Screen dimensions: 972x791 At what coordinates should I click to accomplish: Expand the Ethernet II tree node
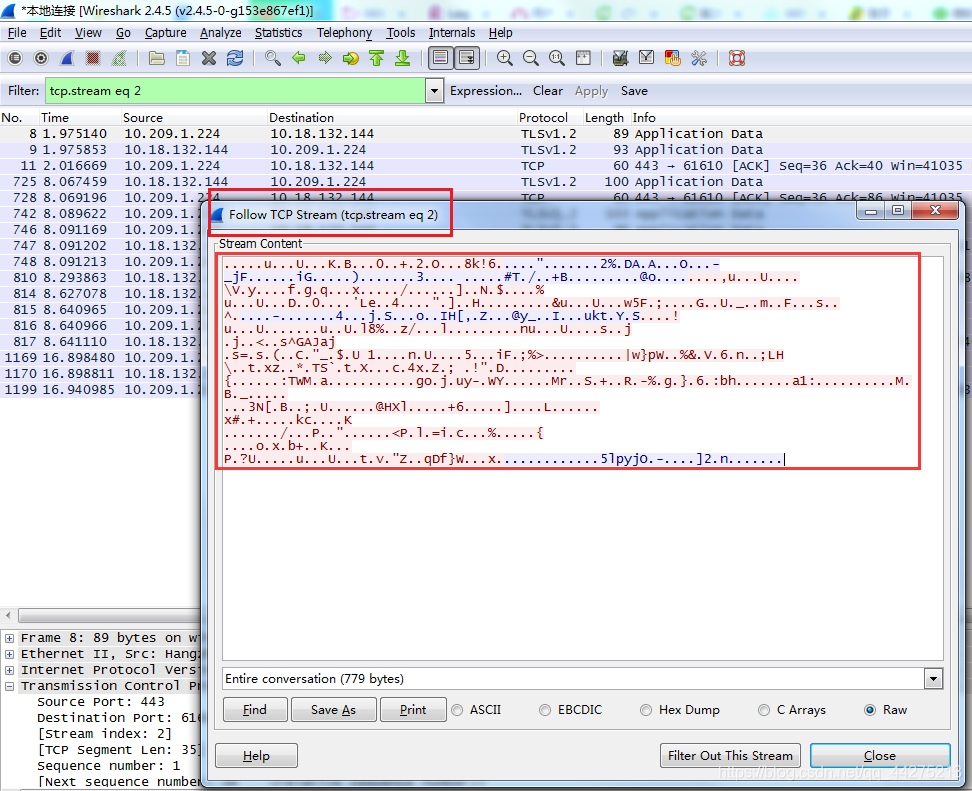point(9,654)
